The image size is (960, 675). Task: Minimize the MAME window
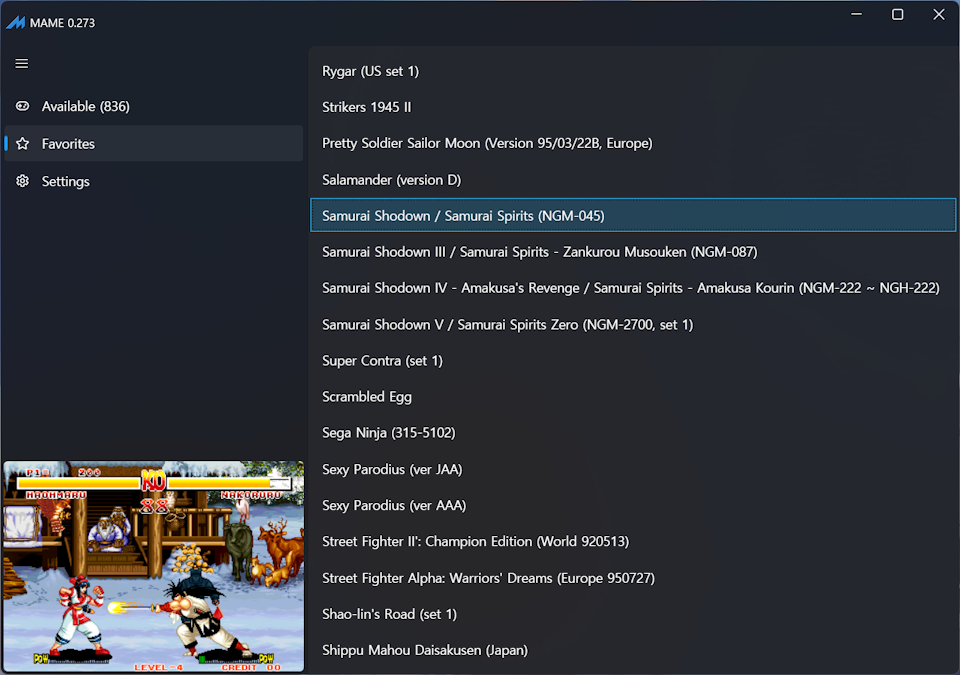[857, 14]
